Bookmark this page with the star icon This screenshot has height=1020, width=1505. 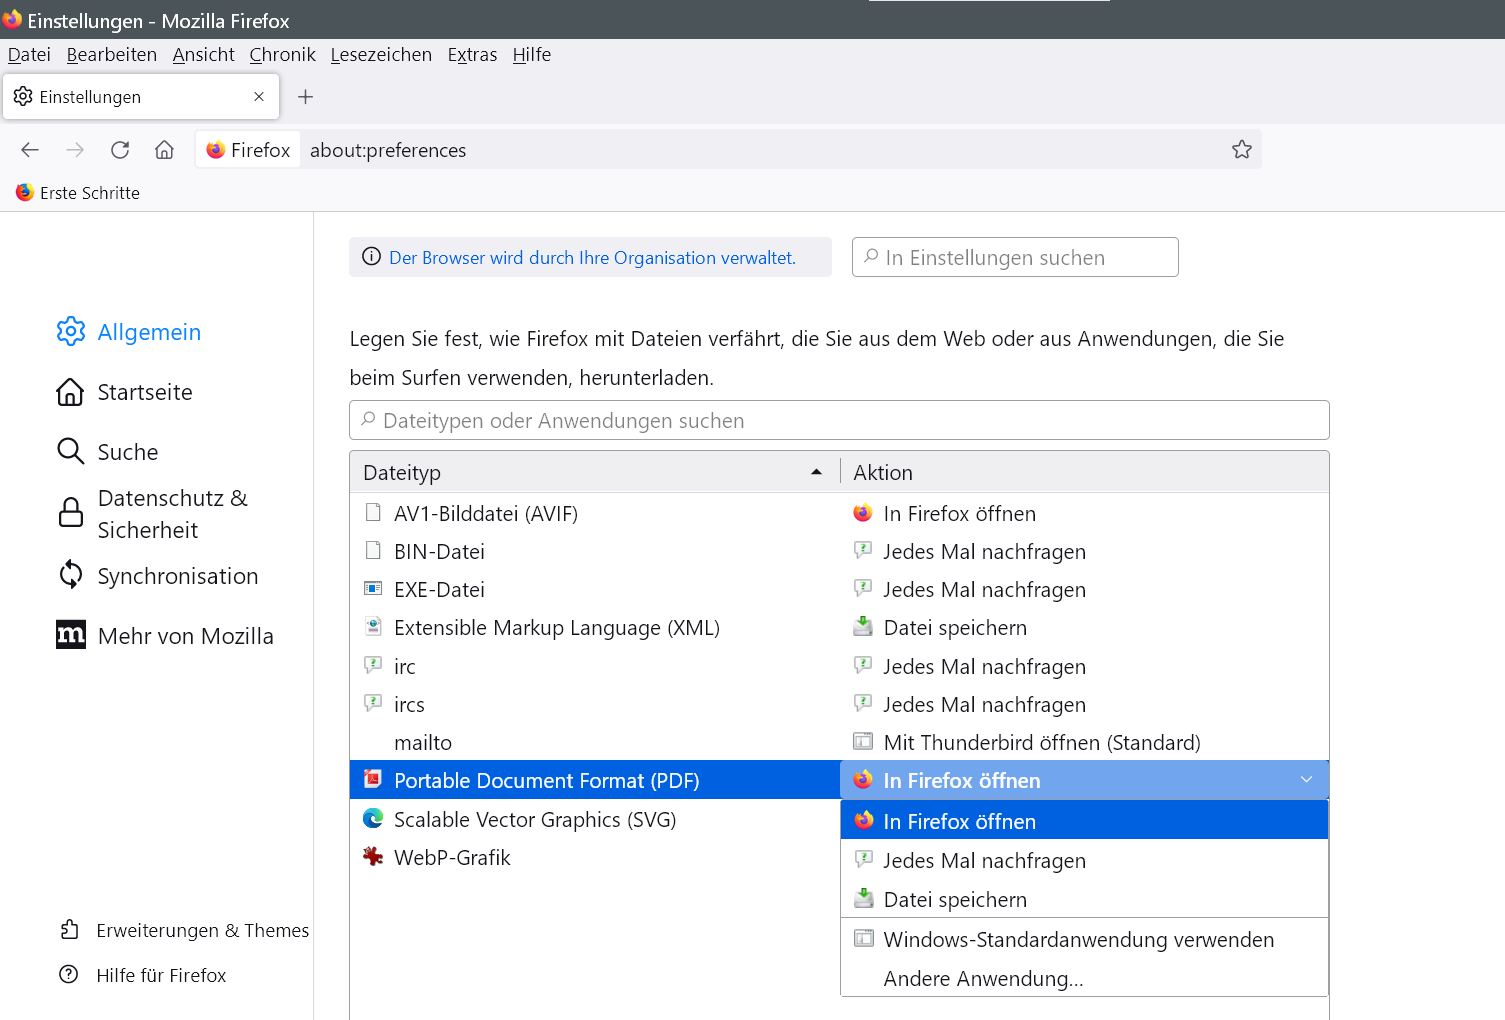tap(1241, 150)
